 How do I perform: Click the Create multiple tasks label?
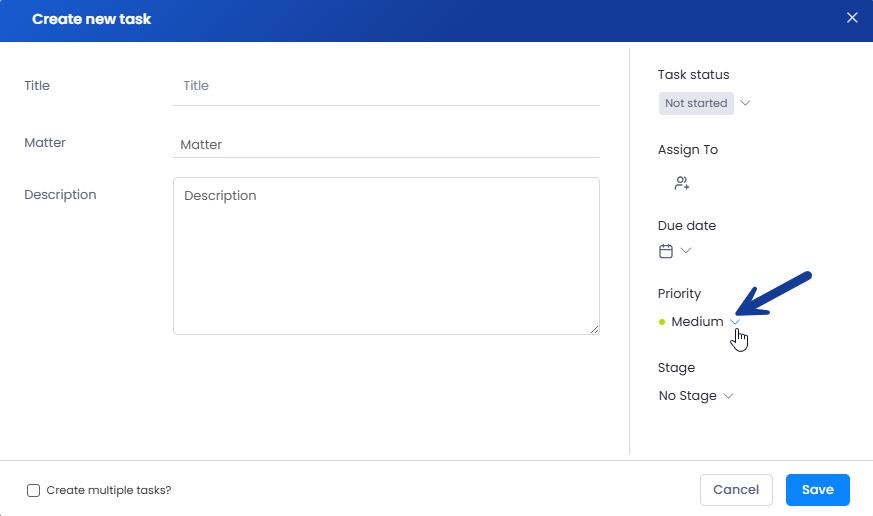109,490
